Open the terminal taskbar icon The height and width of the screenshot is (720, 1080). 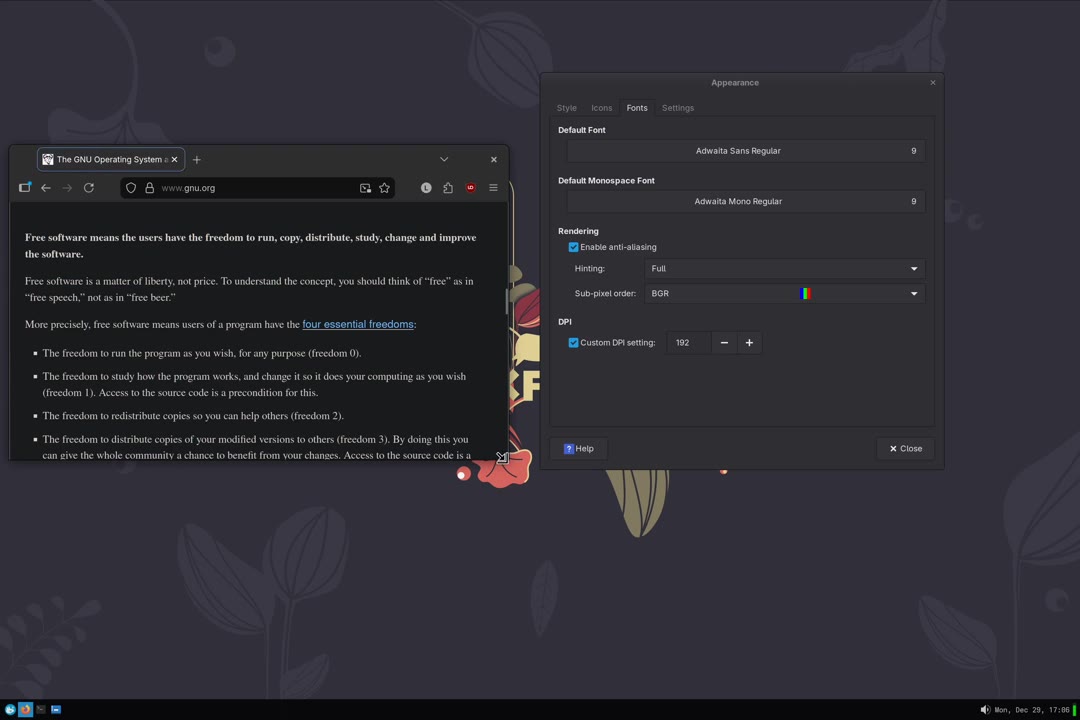tap(41, 709)
